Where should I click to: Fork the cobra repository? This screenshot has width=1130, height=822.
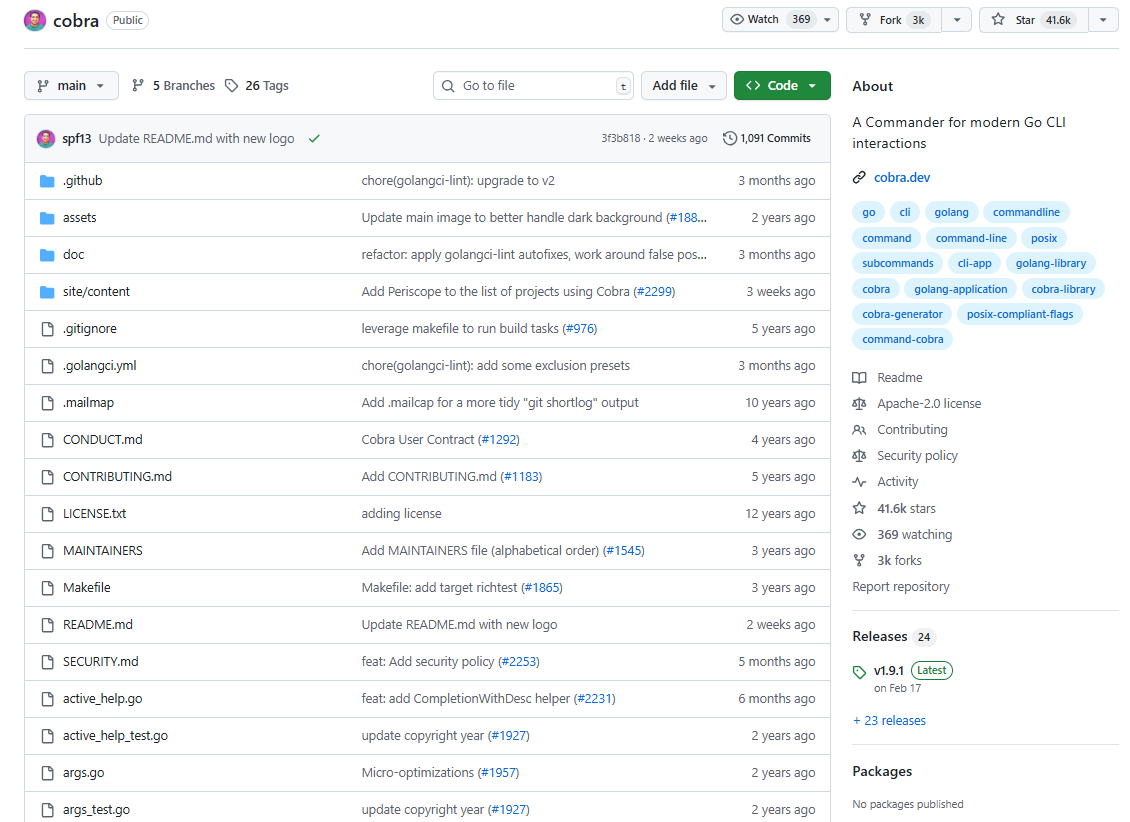pyautogui.click(x=894, y=20)
